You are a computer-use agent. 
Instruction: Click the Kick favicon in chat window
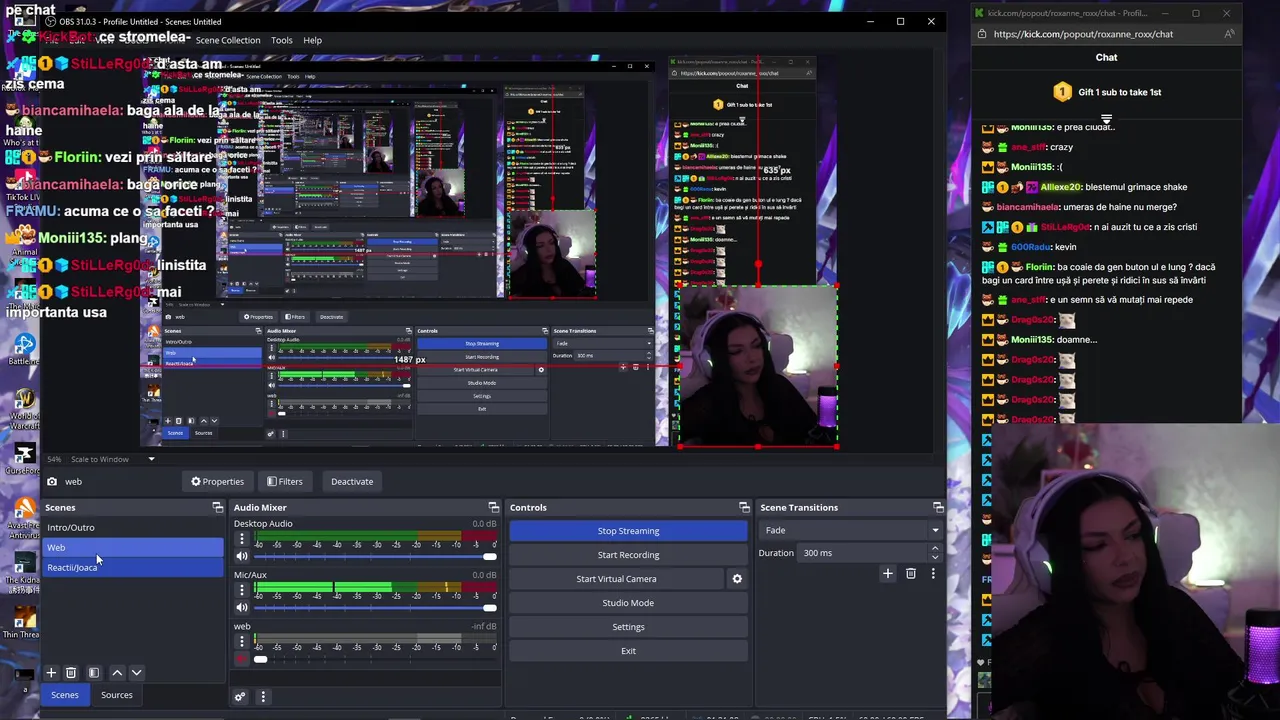click(x=979, y=13)
